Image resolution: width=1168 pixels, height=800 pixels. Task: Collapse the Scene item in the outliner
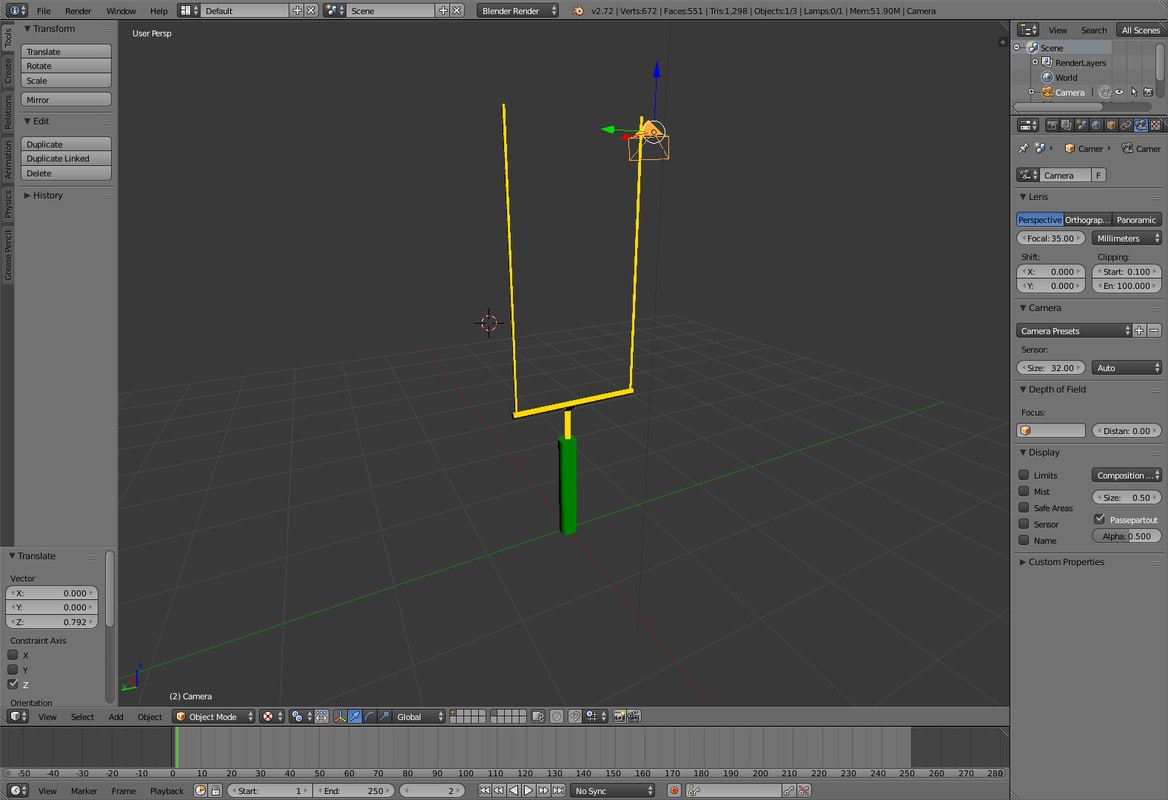click(x=1016, y=47)
